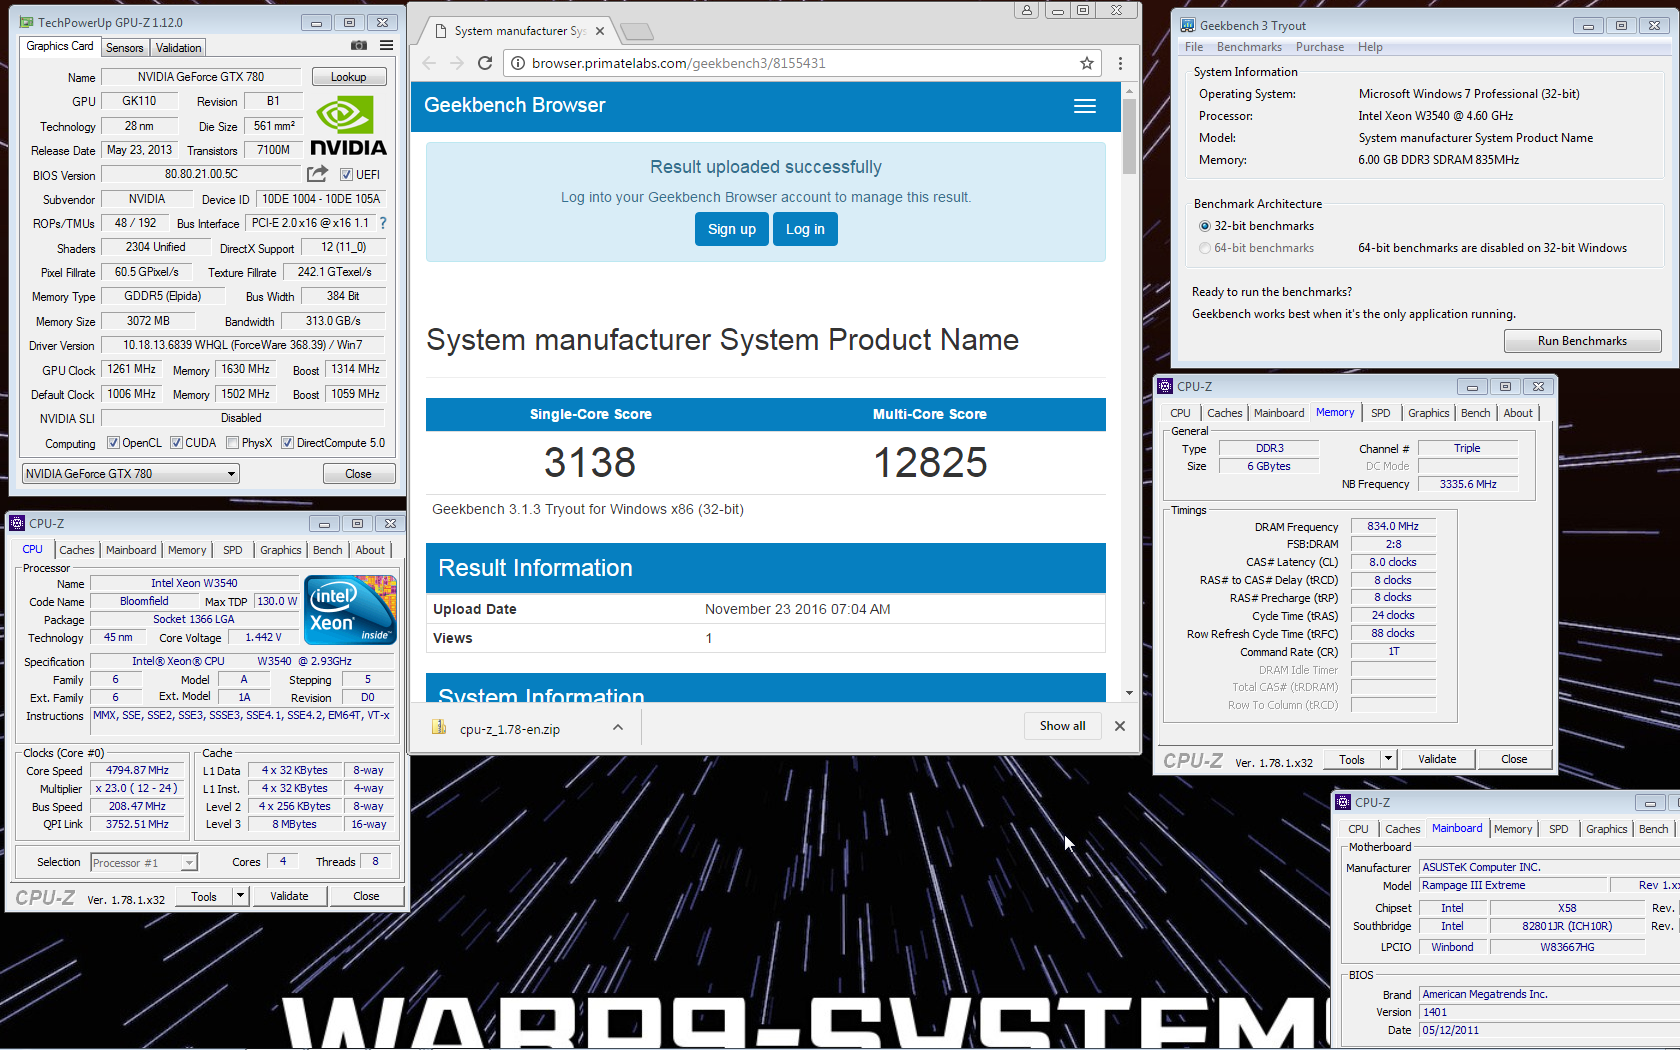The height and width of the screenshot is (1050, 1680).
Task: Click the browser scrollbar up arrow
Action: click(x=1129, y=91)
